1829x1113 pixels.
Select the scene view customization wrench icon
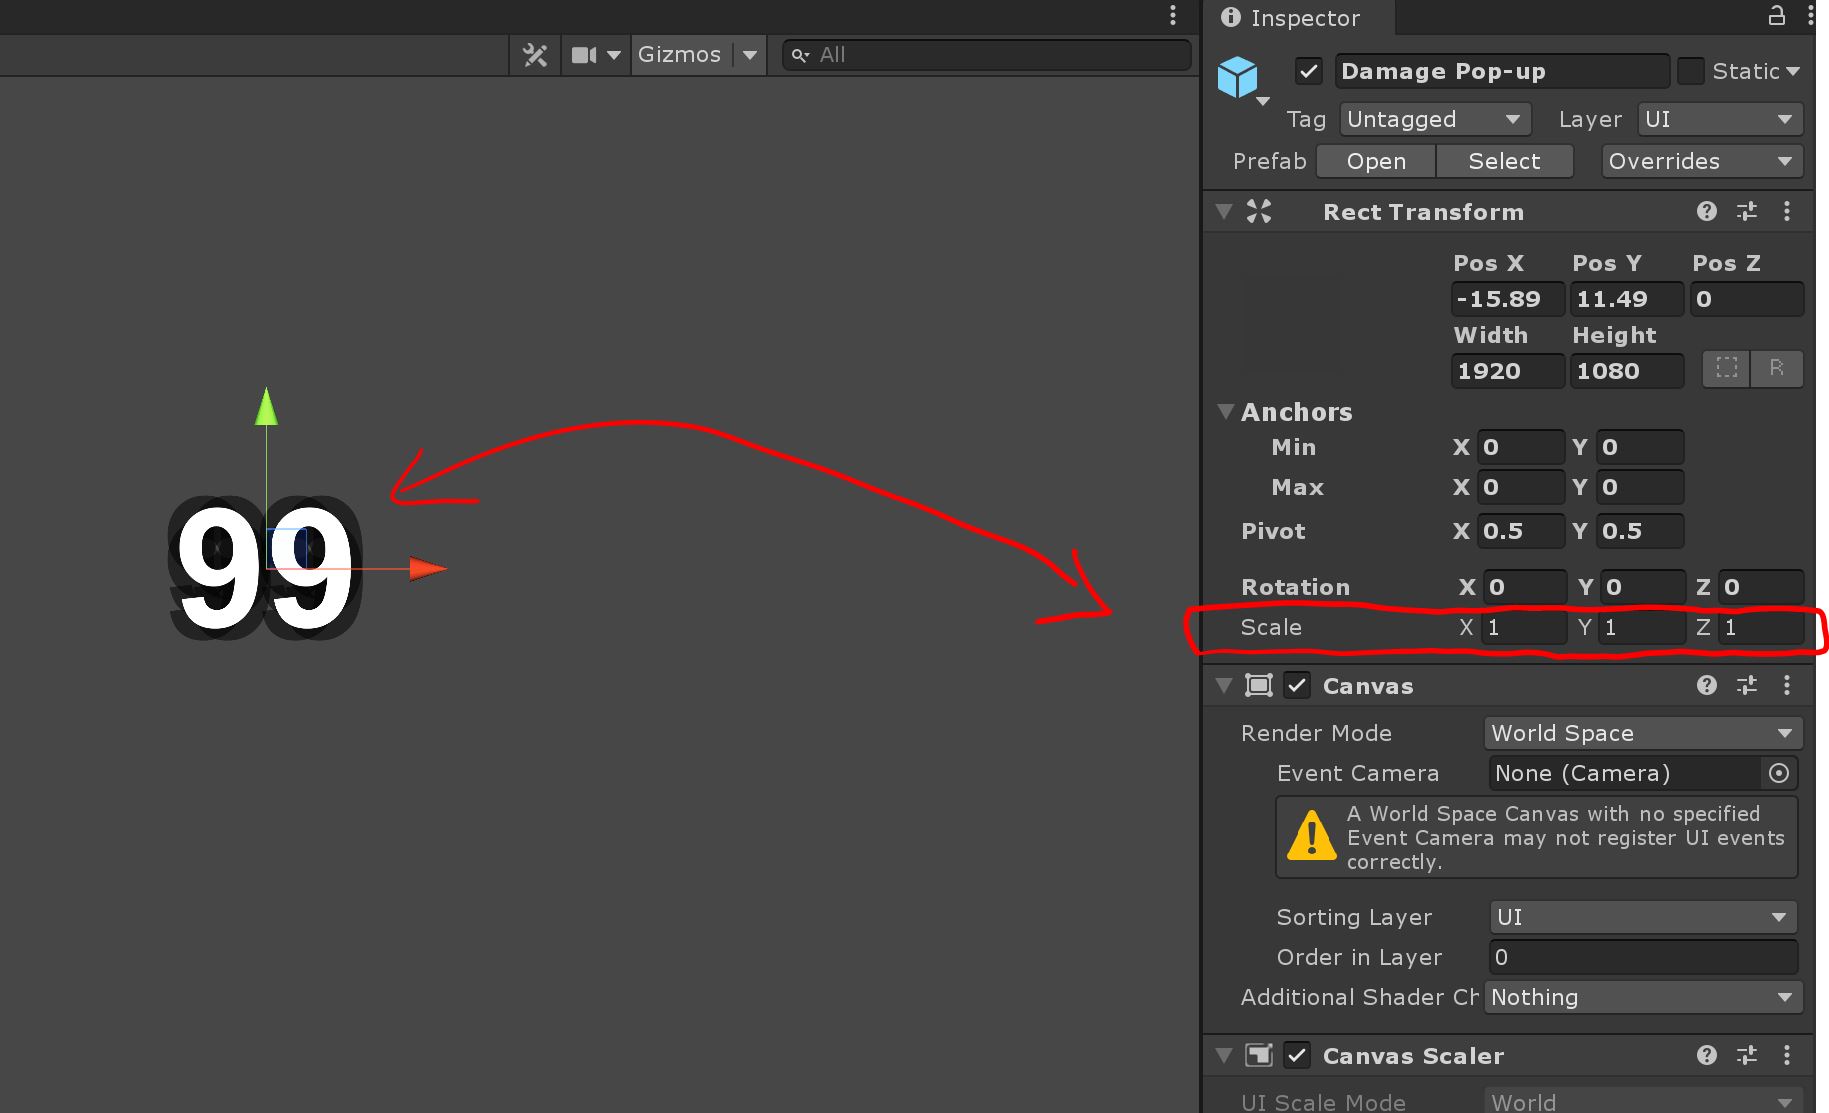pos(535,55)
